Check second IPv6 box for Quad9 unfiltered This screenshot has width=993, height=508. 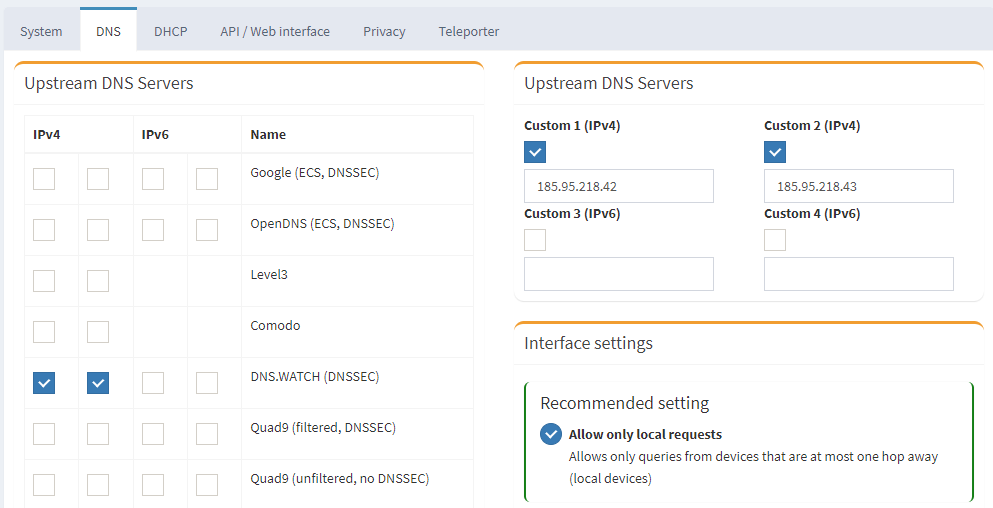[207, 485]
